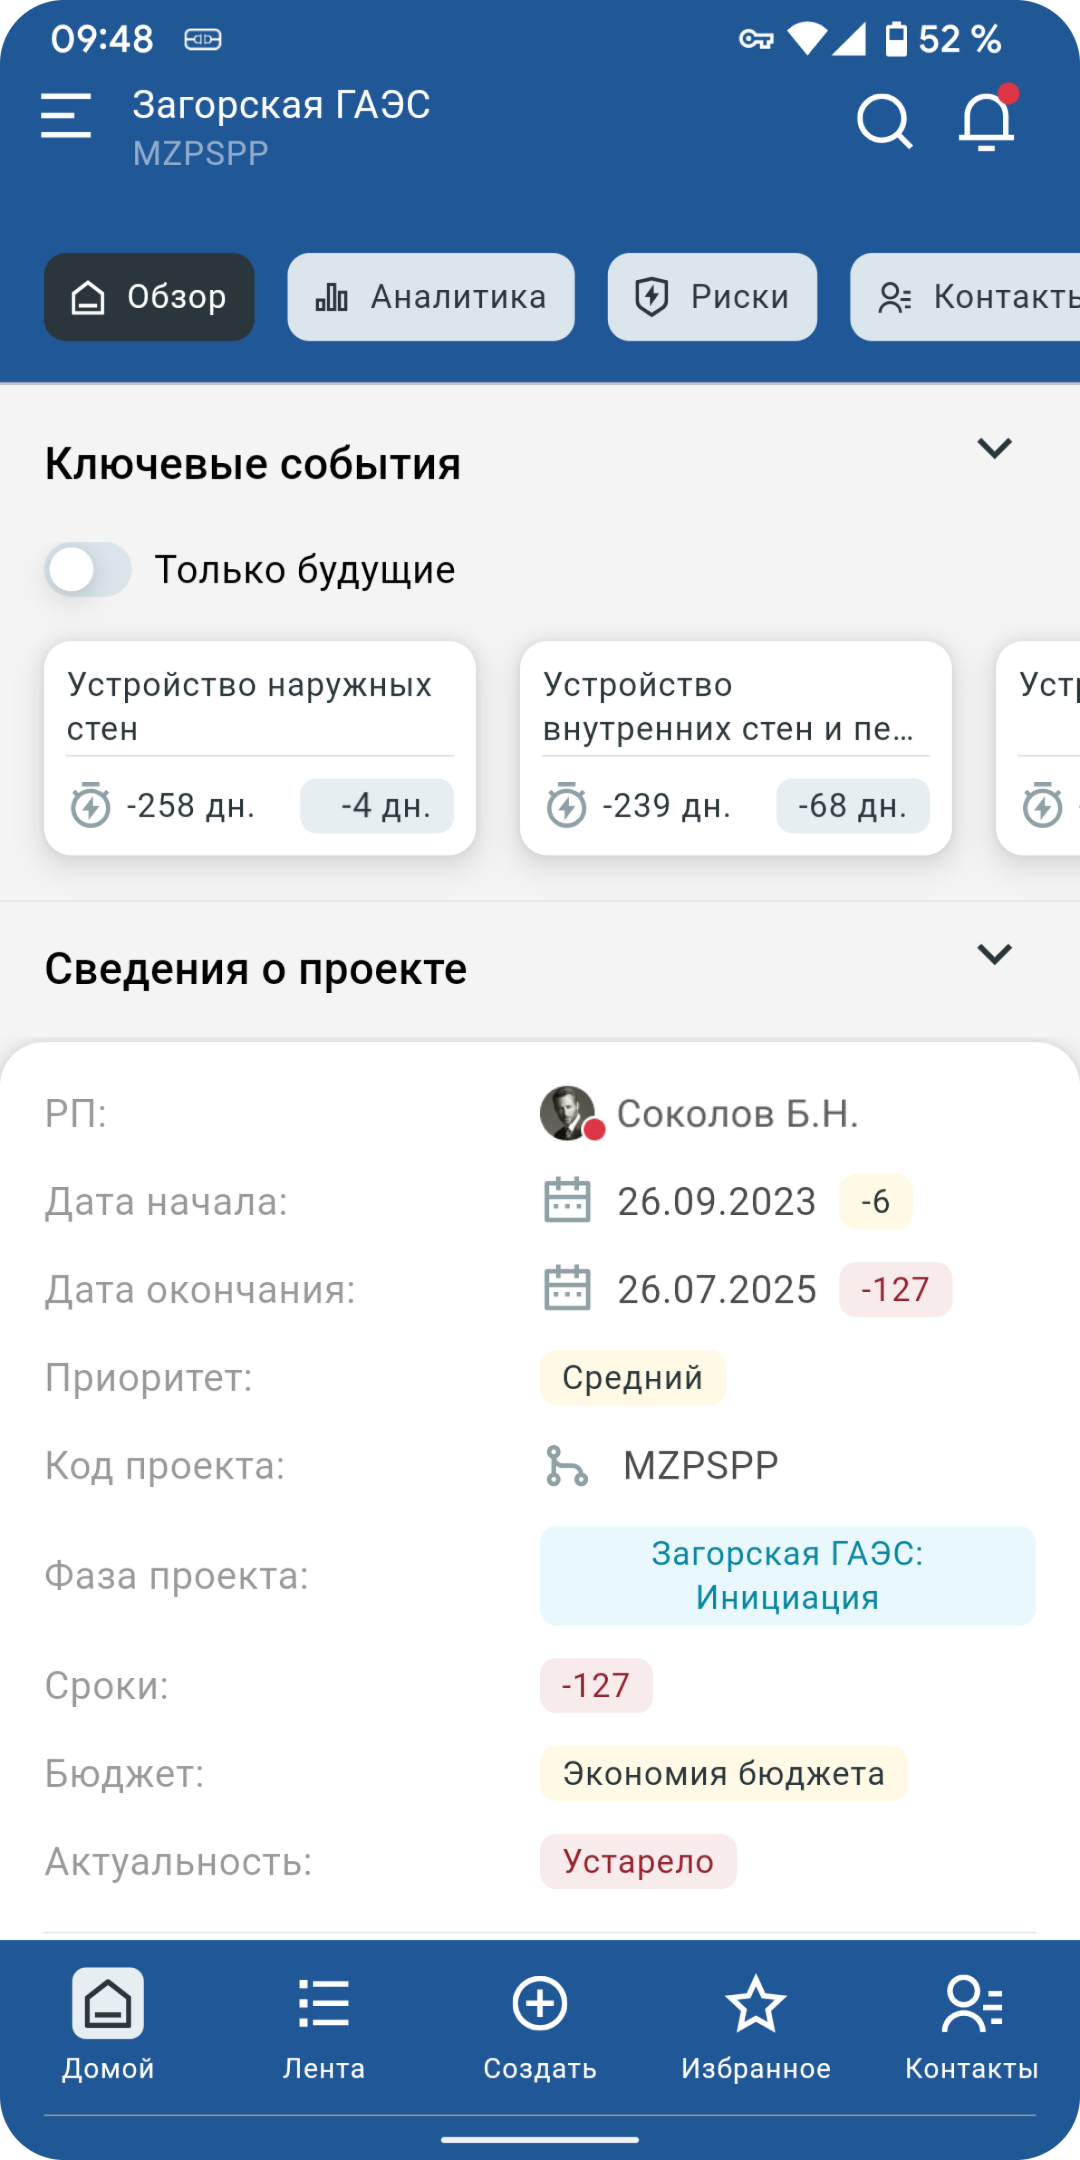Tap the Устарело status badge
The width and height of the screenshot is (1080, 2160).
click(639, 1862)
